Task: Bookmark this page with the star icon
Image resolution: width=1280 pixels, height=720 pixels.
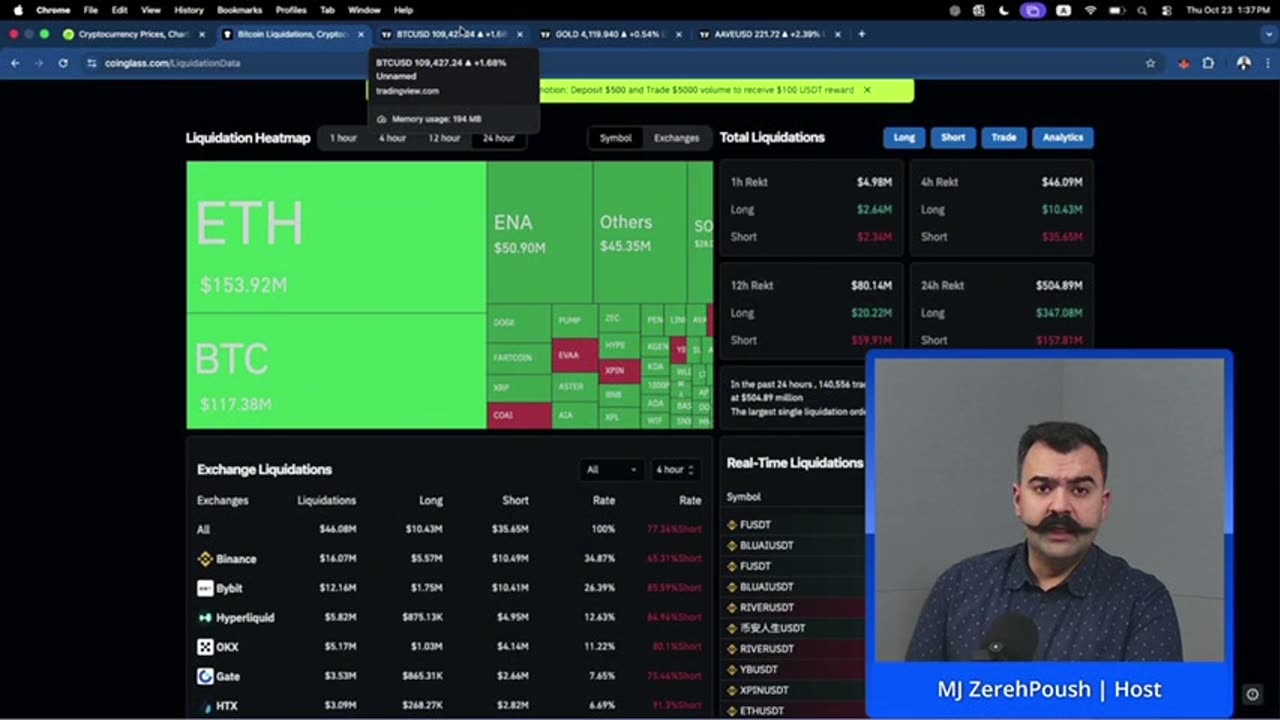Action: [x=1150, y=63]
